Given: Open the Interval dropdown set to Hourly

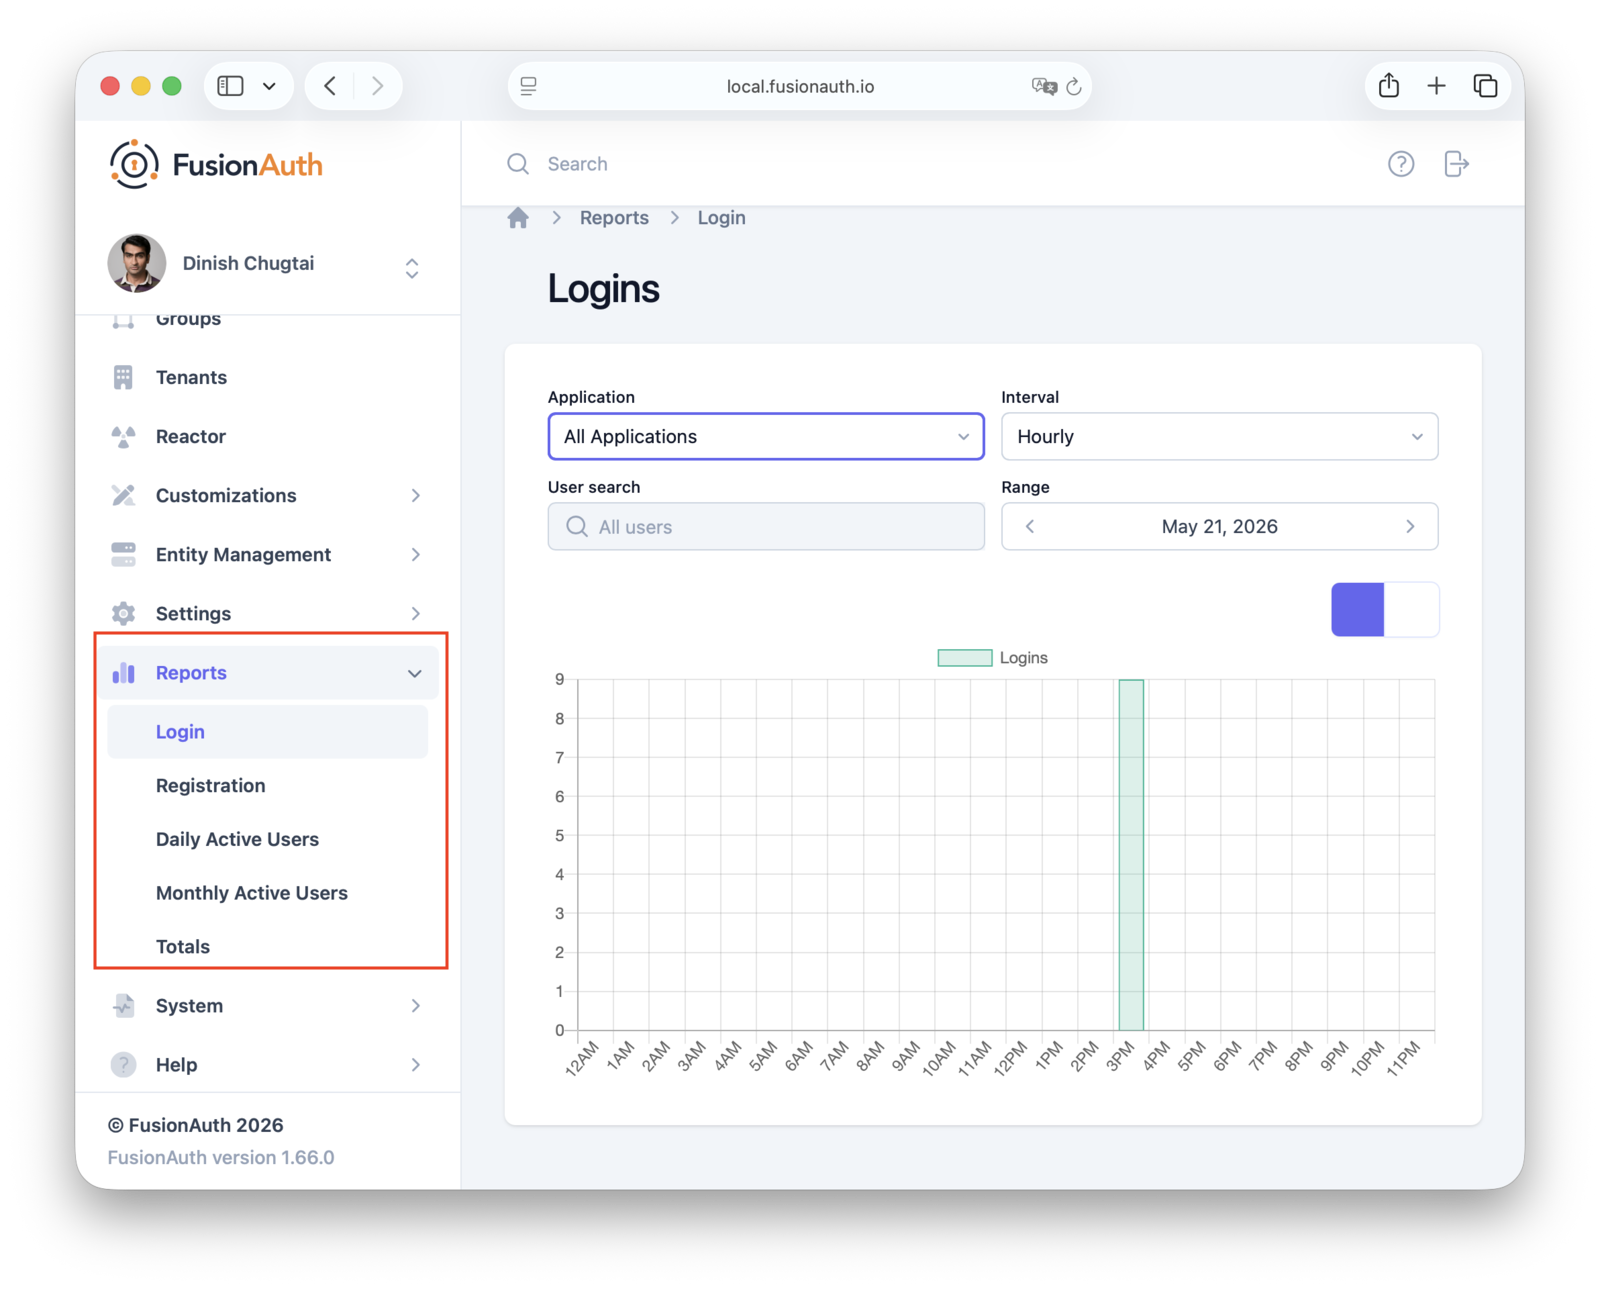Looking at the screenshot, I should pyautogui.click(x=1220, y=436).
